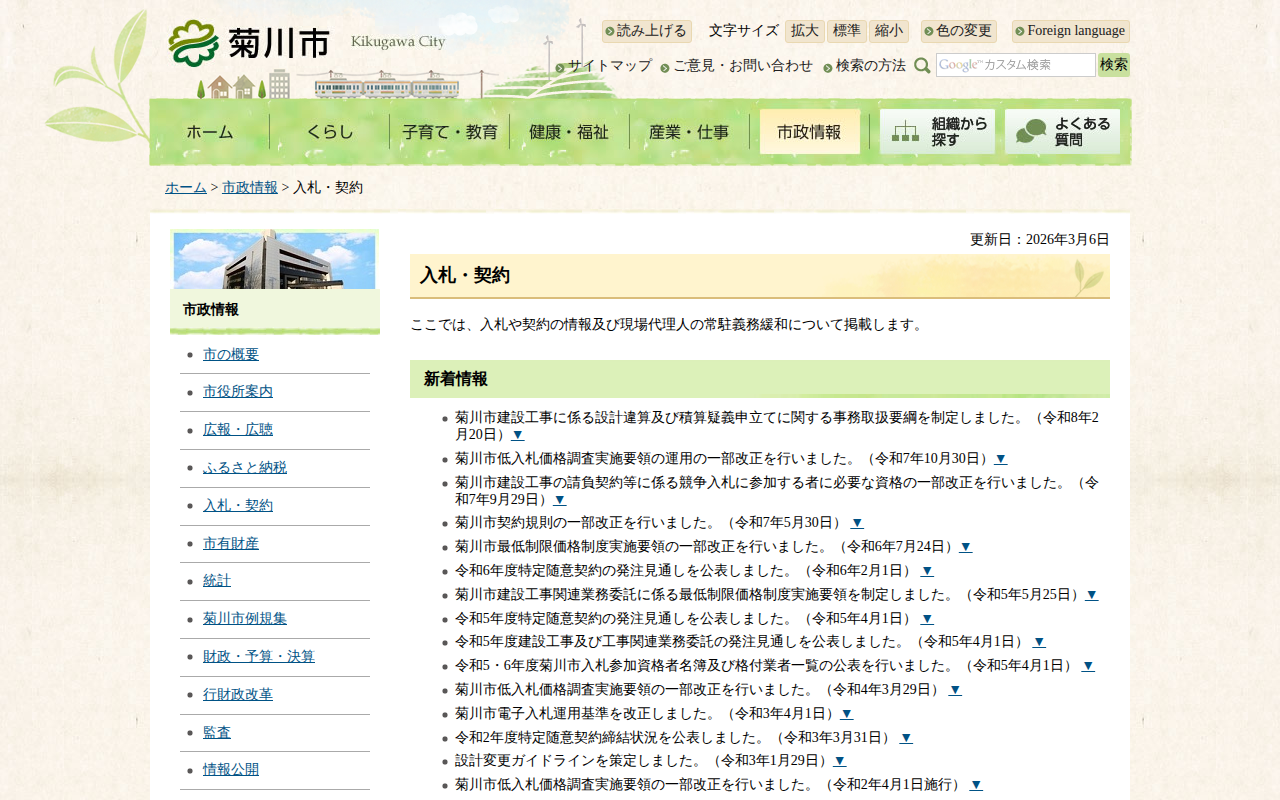The height and width of the screenshot is (800, 1280).
Task: Click the 更新日：2026年3月6日 text
Action: pos(1040,240)
